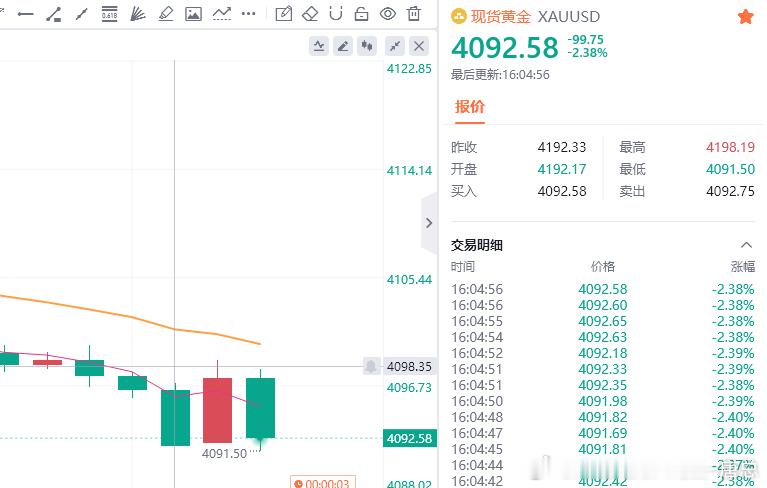
Task: Click the last red candlestick
Action: pos(217,410)
